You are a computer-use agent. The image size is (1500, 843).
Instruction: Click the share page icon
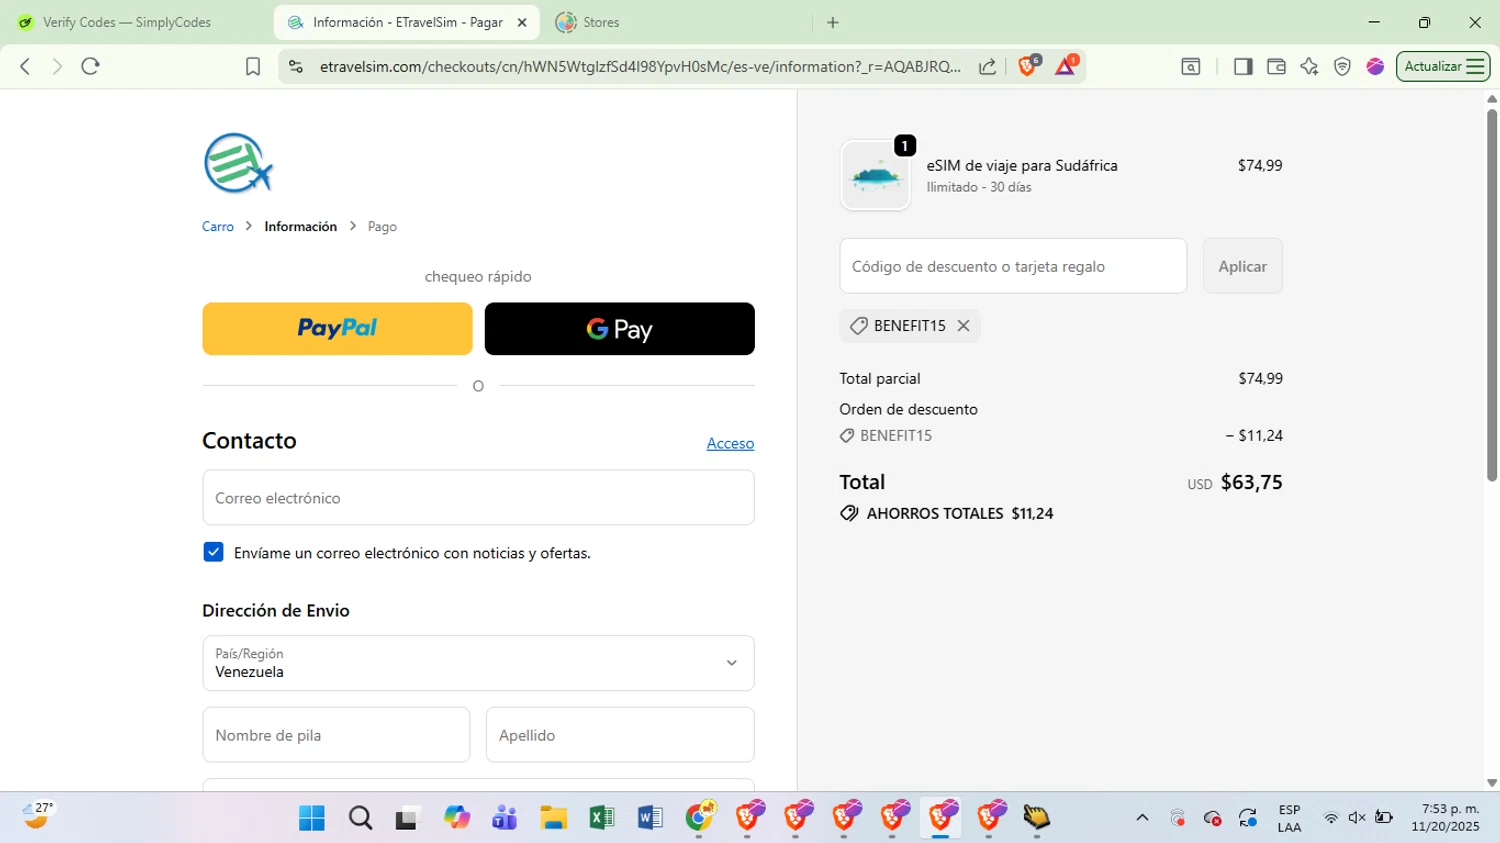pyautogui.click(x=987, y=66)
